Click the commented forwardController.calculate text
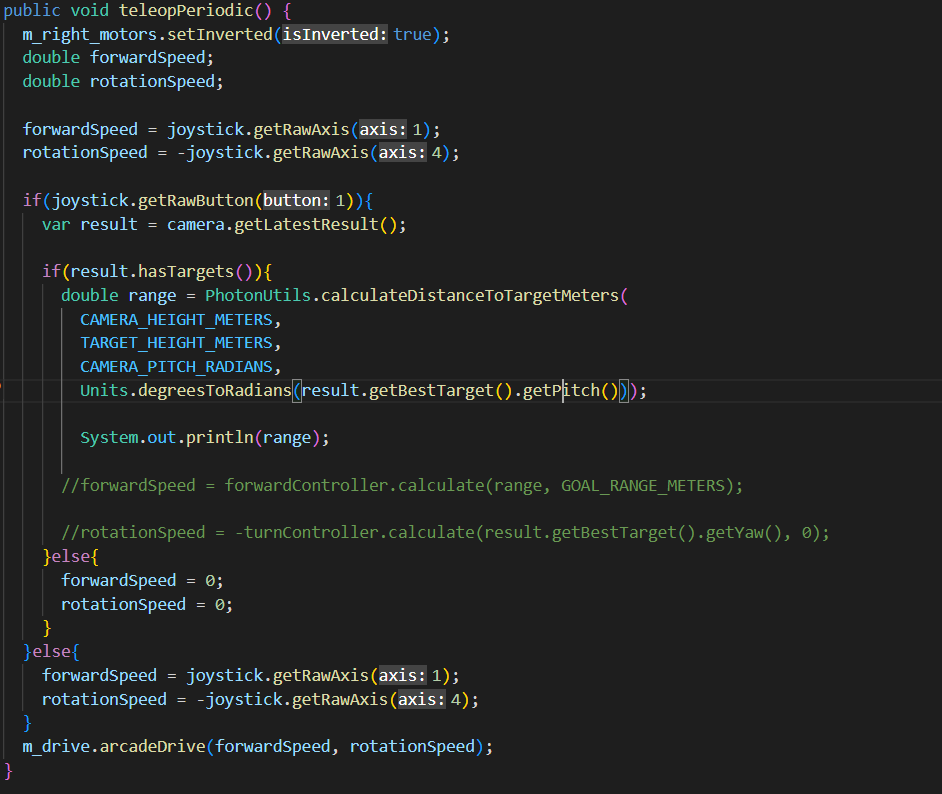This screenshot has width=942, height=794. 354,485
